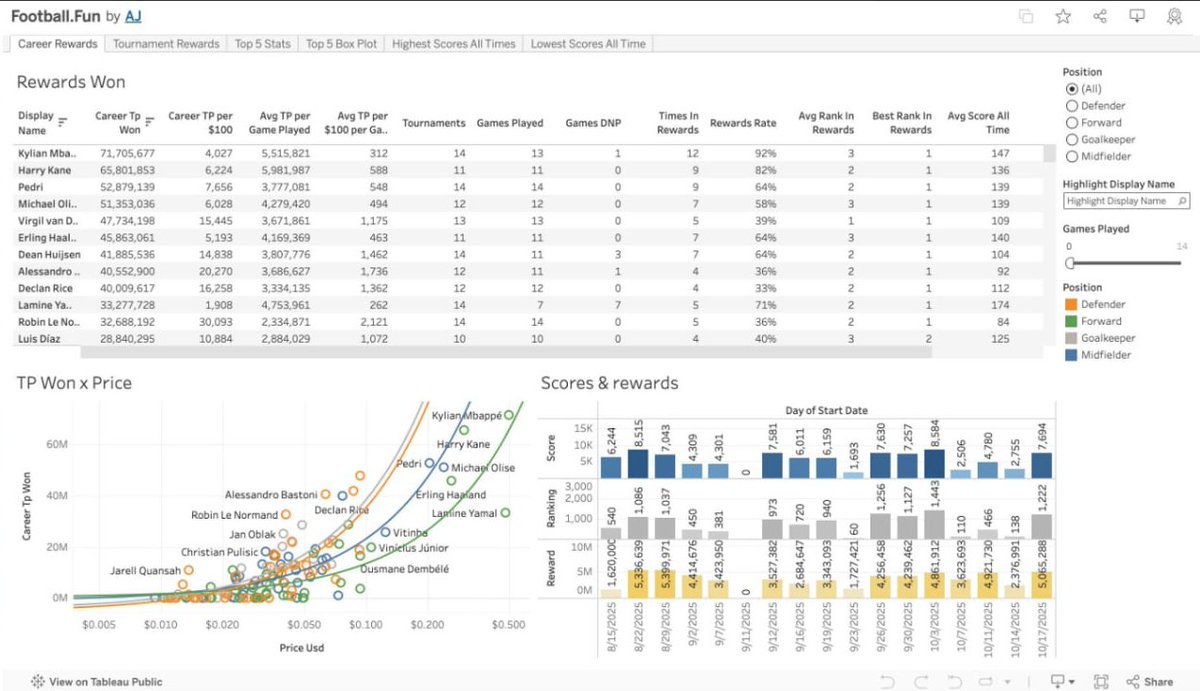Favorite this viz with the star icon
Screen dimensions: 1200x691
(x=1063, y=16)
